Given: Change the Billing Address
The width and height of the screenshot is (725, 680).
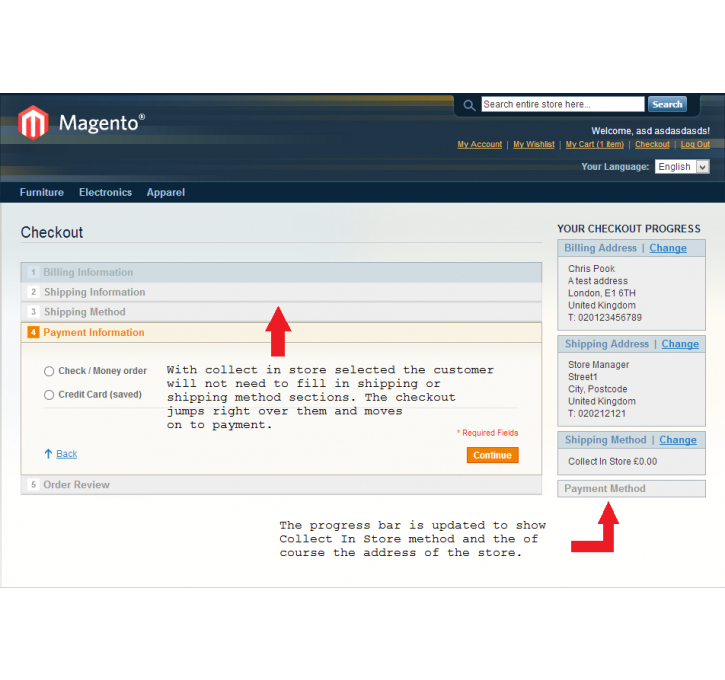Looking at the screenshot, I should [x=668, y=248].
